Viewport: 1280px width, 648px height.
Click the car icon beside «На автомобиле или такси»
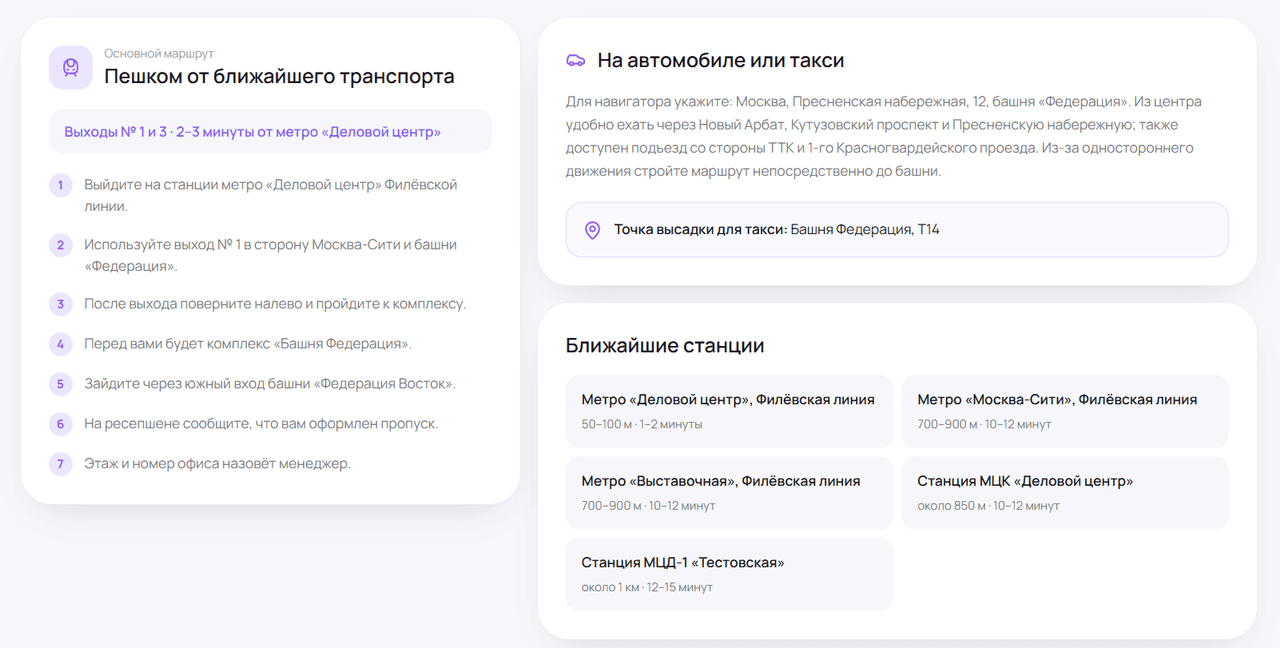coord(576,60)
